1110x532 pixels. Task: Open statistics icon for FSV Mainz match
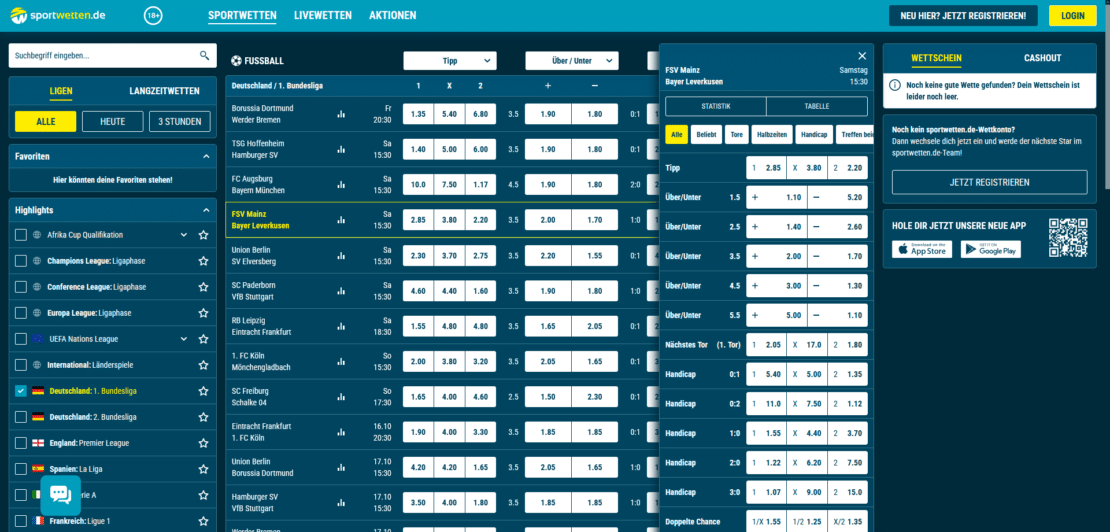click(x=341, y=220)
